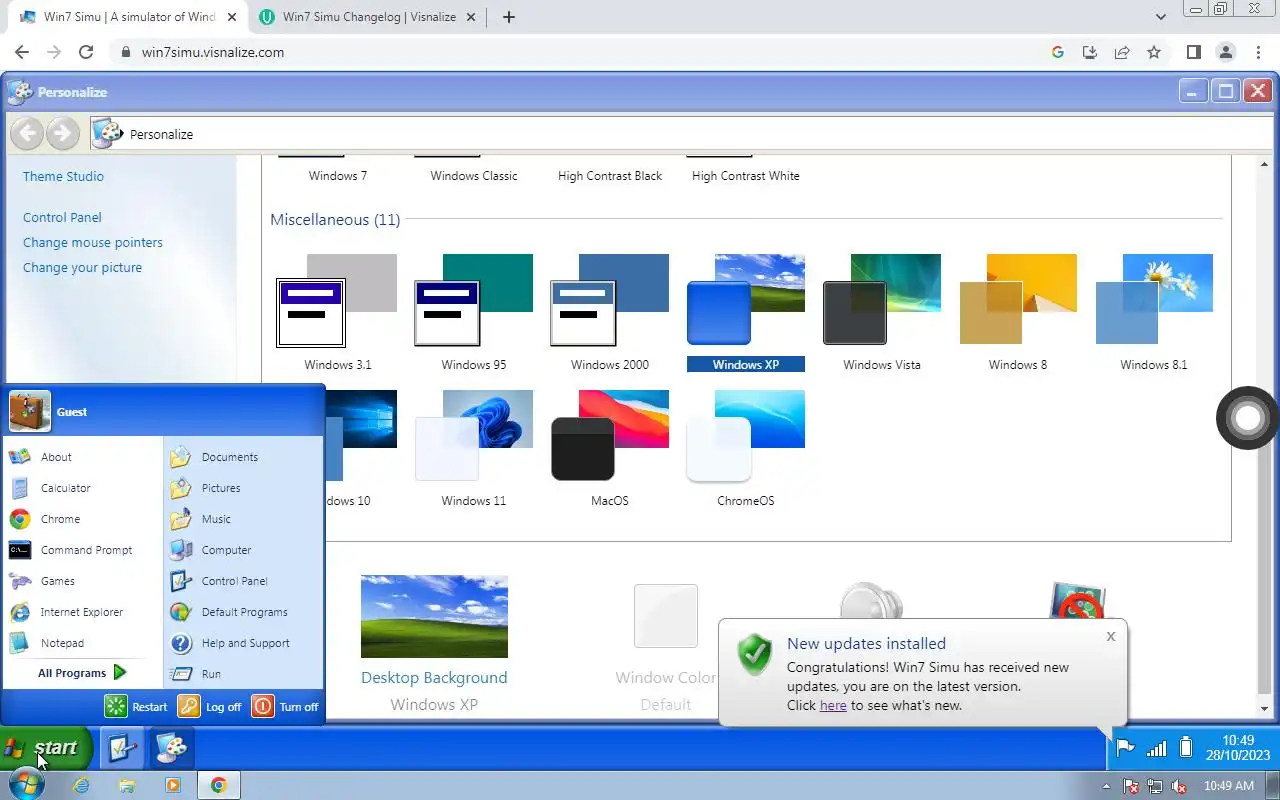Open Window Color settings

pyautogui.click(x=665, y=648)
